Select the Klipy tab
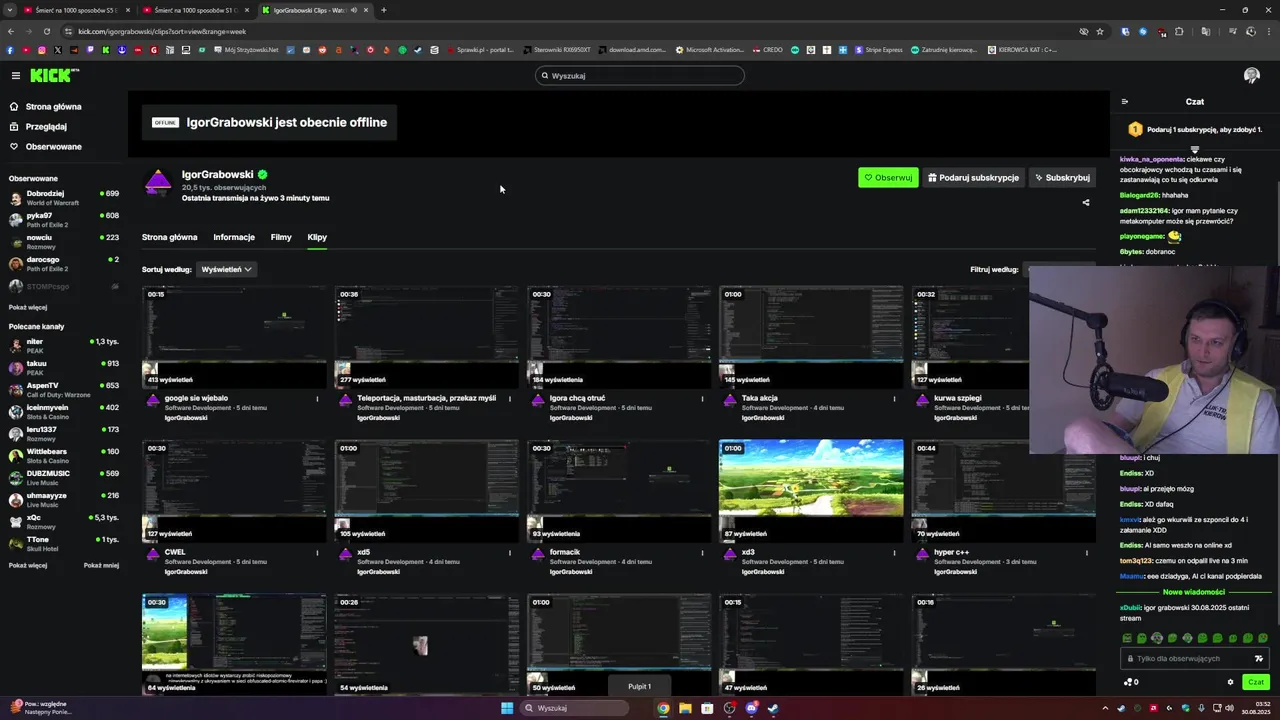The height and width of the screenshot is (720, 1280). (317, 237)
